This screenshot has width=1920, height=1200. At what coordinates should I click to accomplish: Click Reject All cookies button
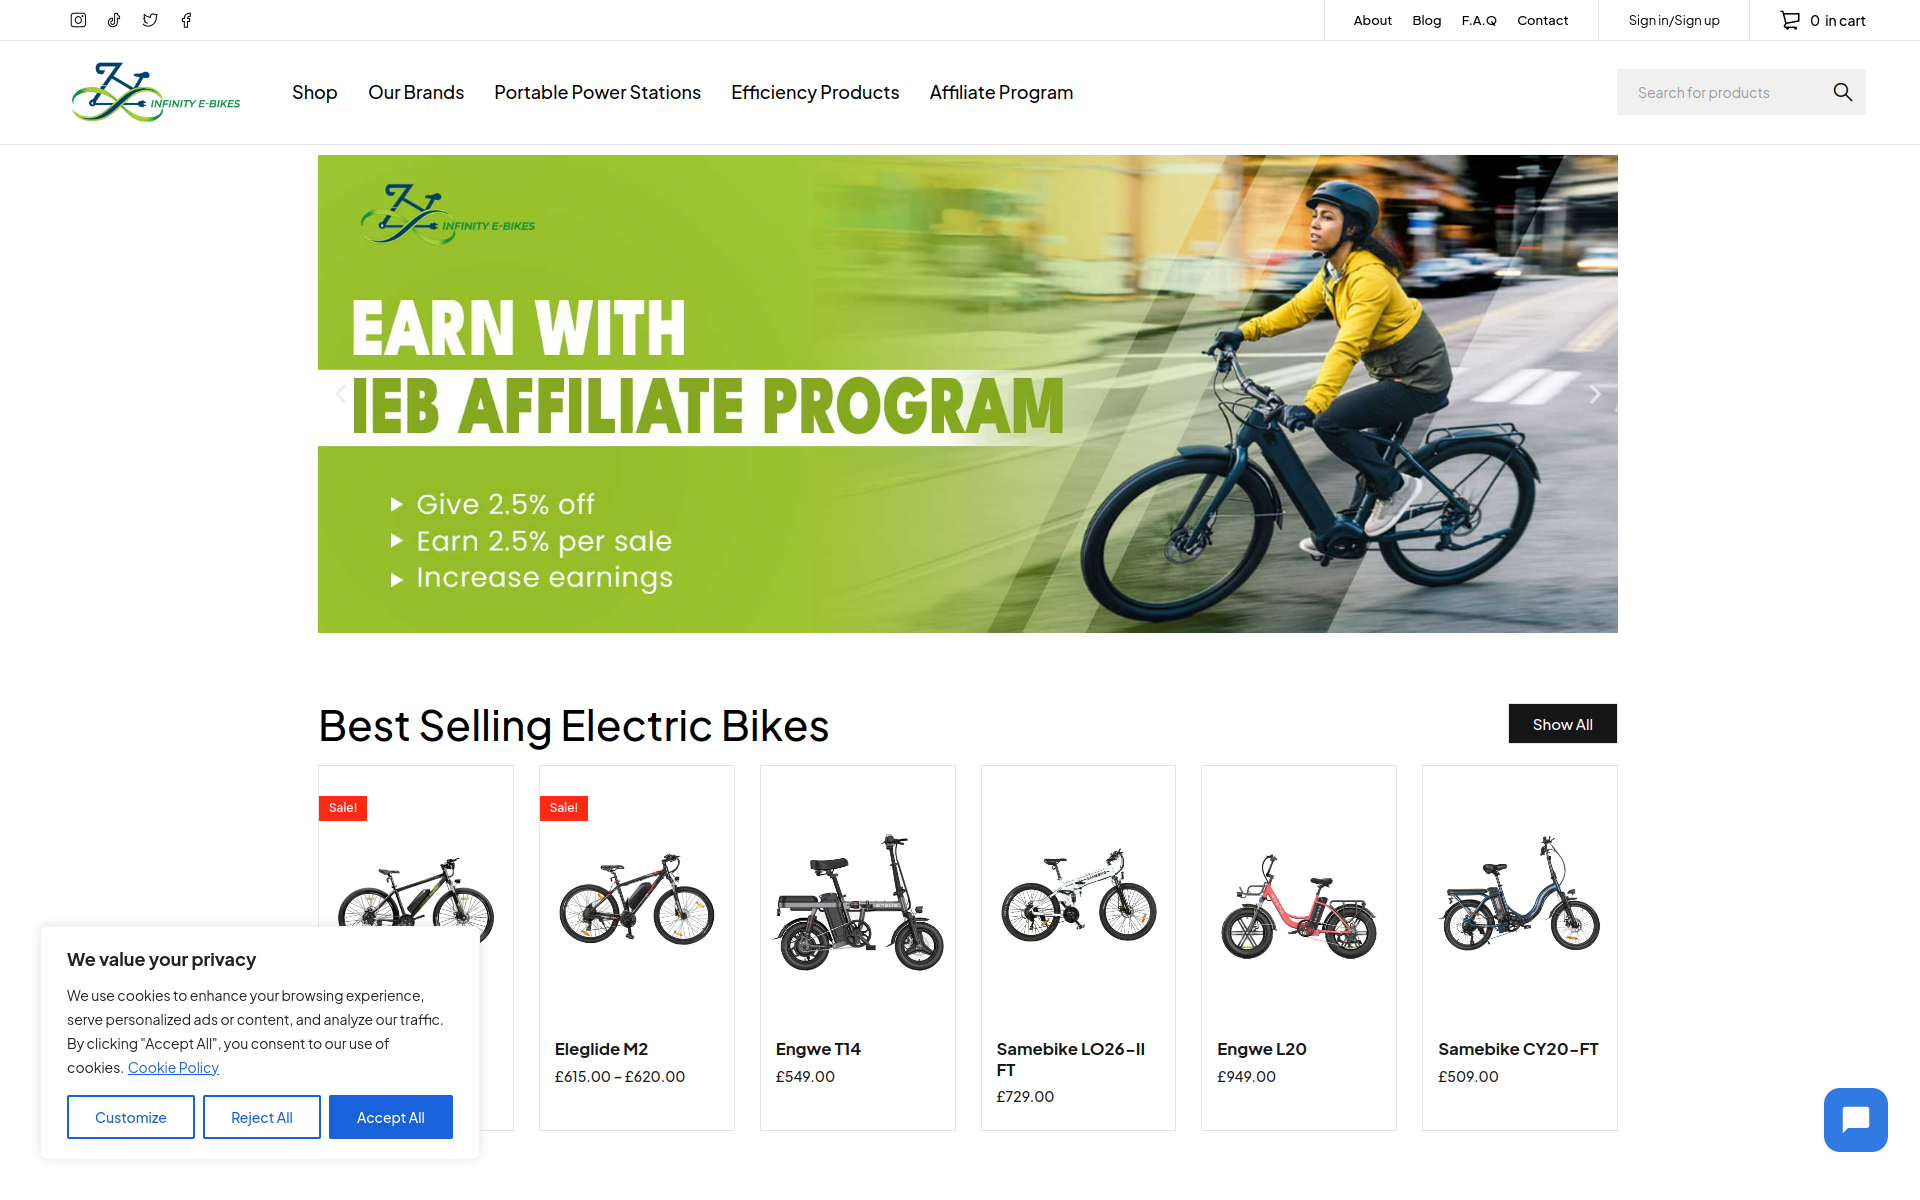[x=262, y=1117]
